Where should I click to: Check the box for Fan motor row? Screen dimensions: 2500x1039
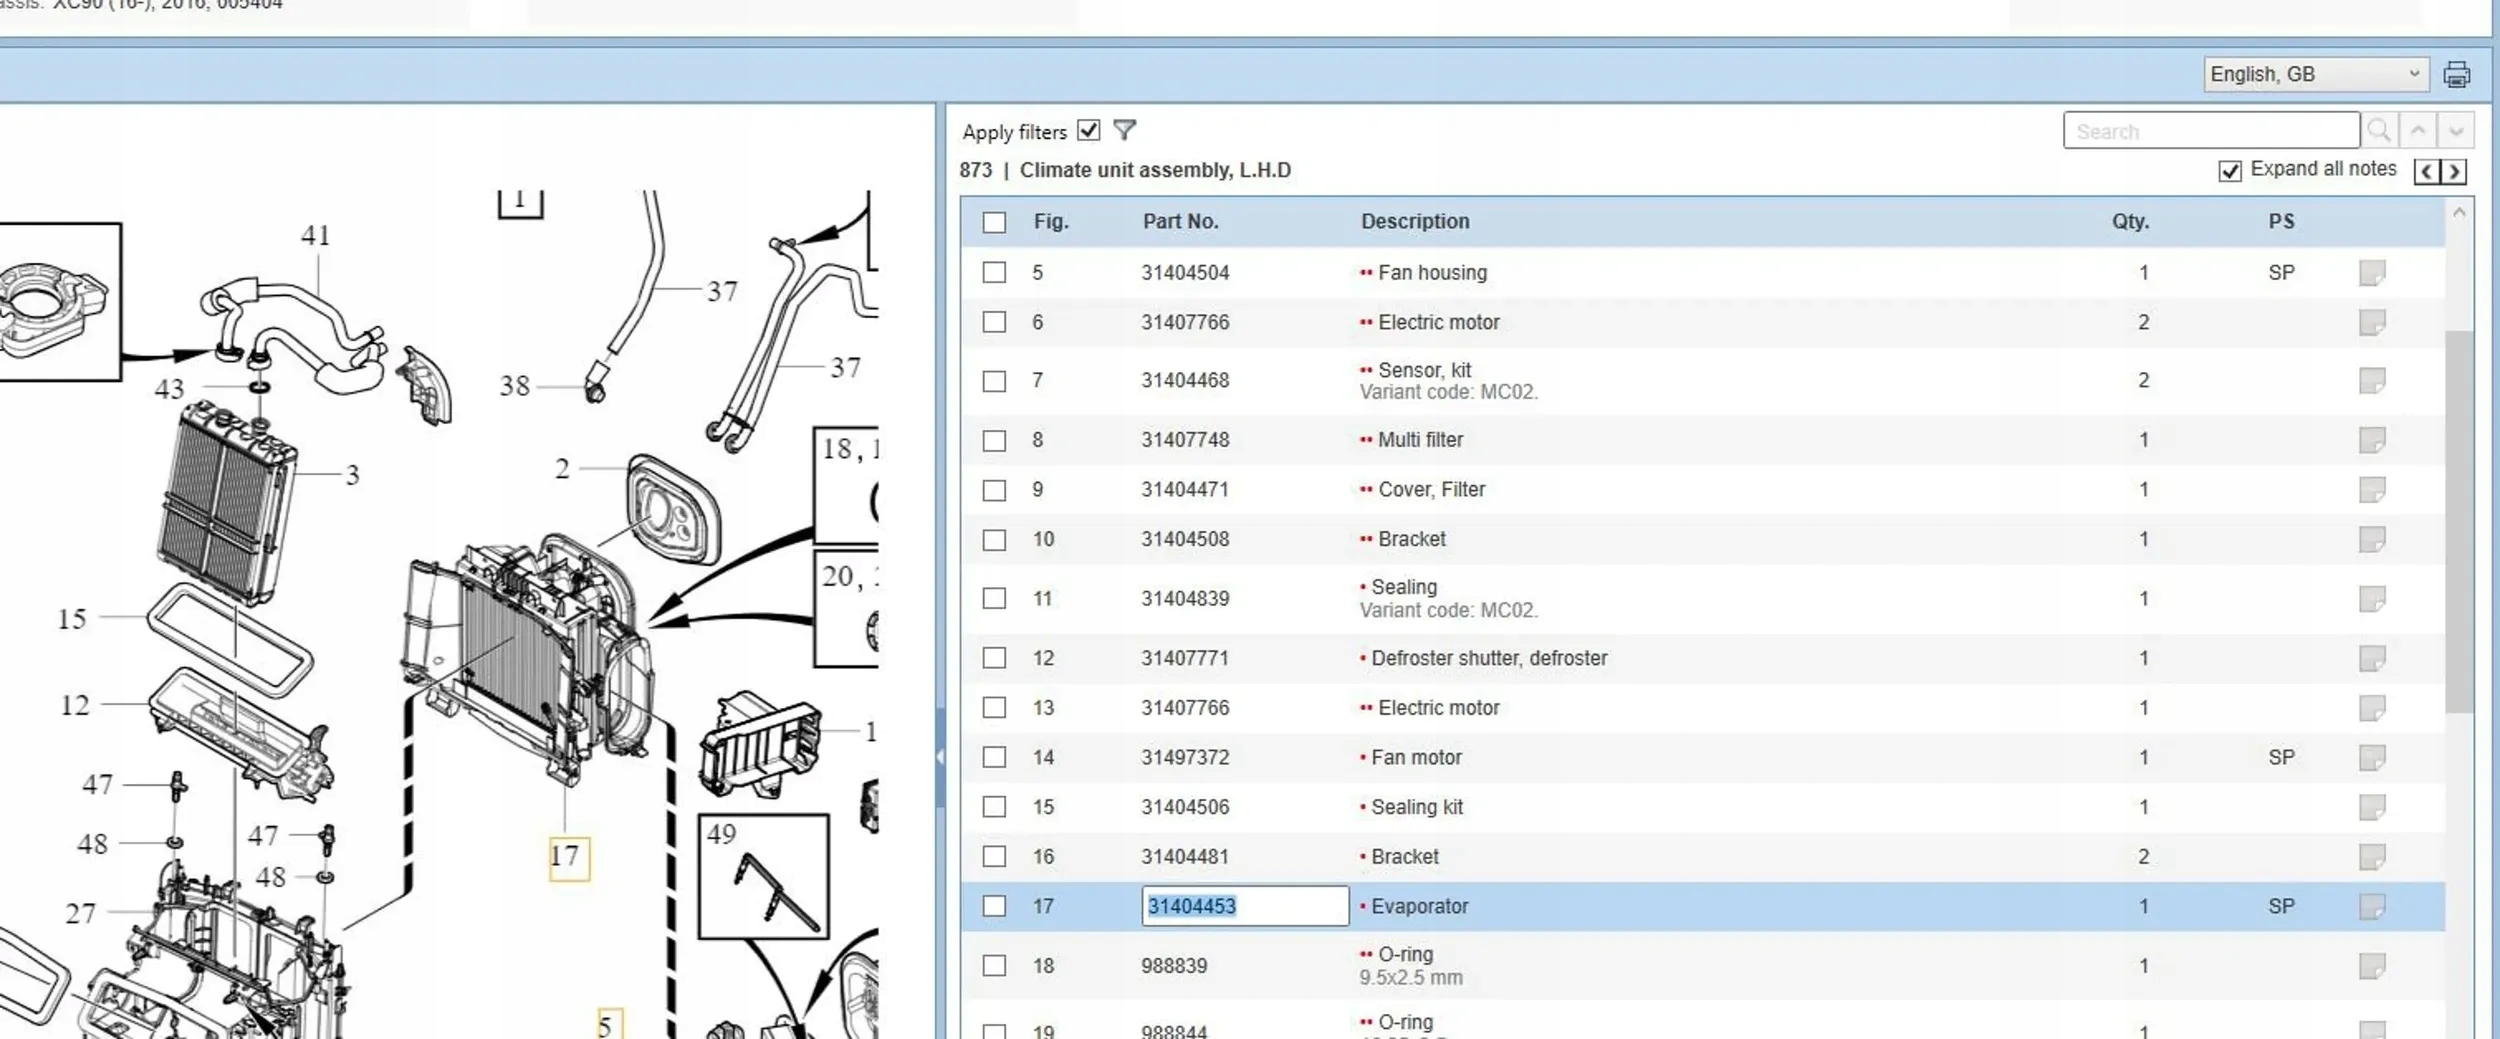tap(994, 757)
